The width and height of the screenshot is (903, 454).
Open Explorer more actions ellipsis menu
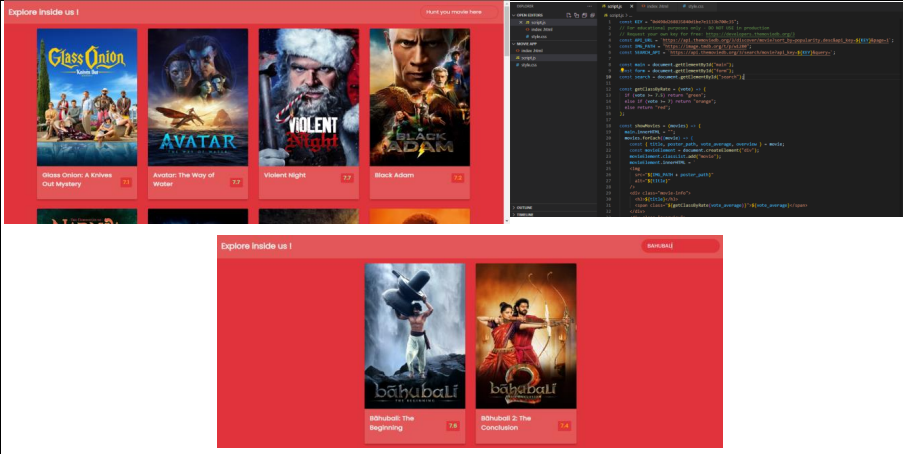pyautogui.click(x=589, y=6)
